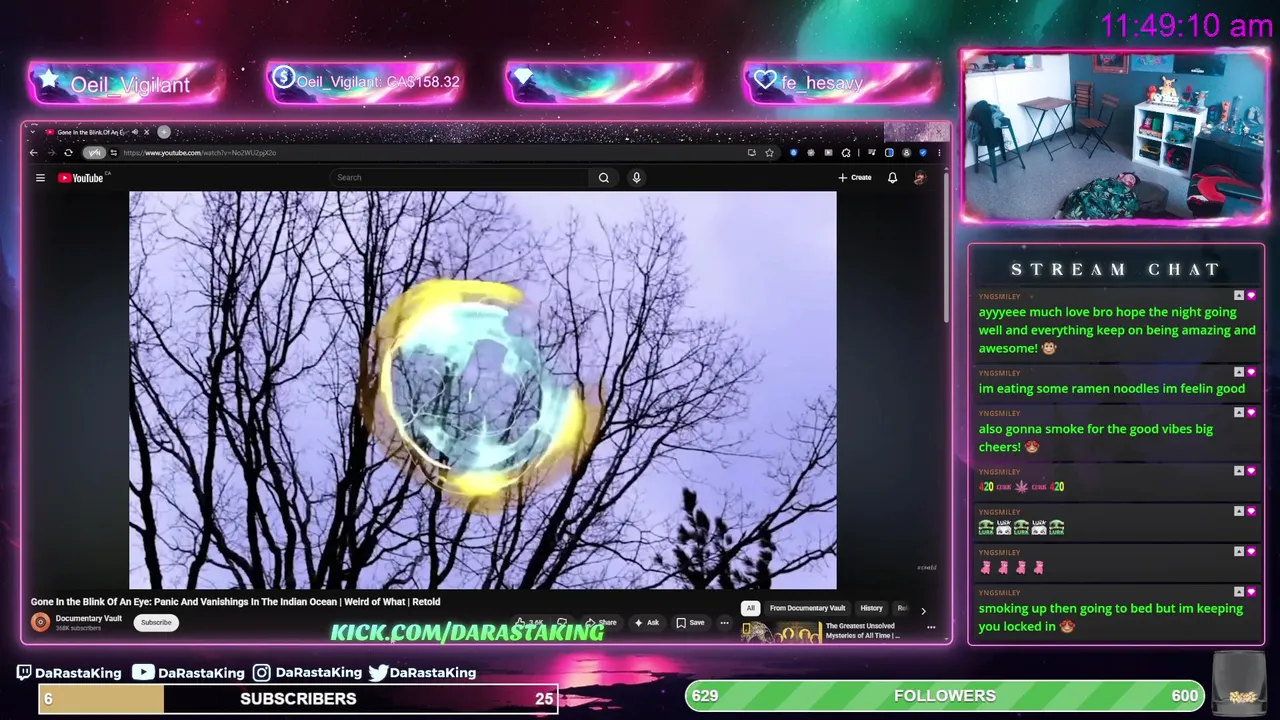The image size is (1280, 720).
Task: Open tab search dropdown arrow
Action: pos(33,132)
